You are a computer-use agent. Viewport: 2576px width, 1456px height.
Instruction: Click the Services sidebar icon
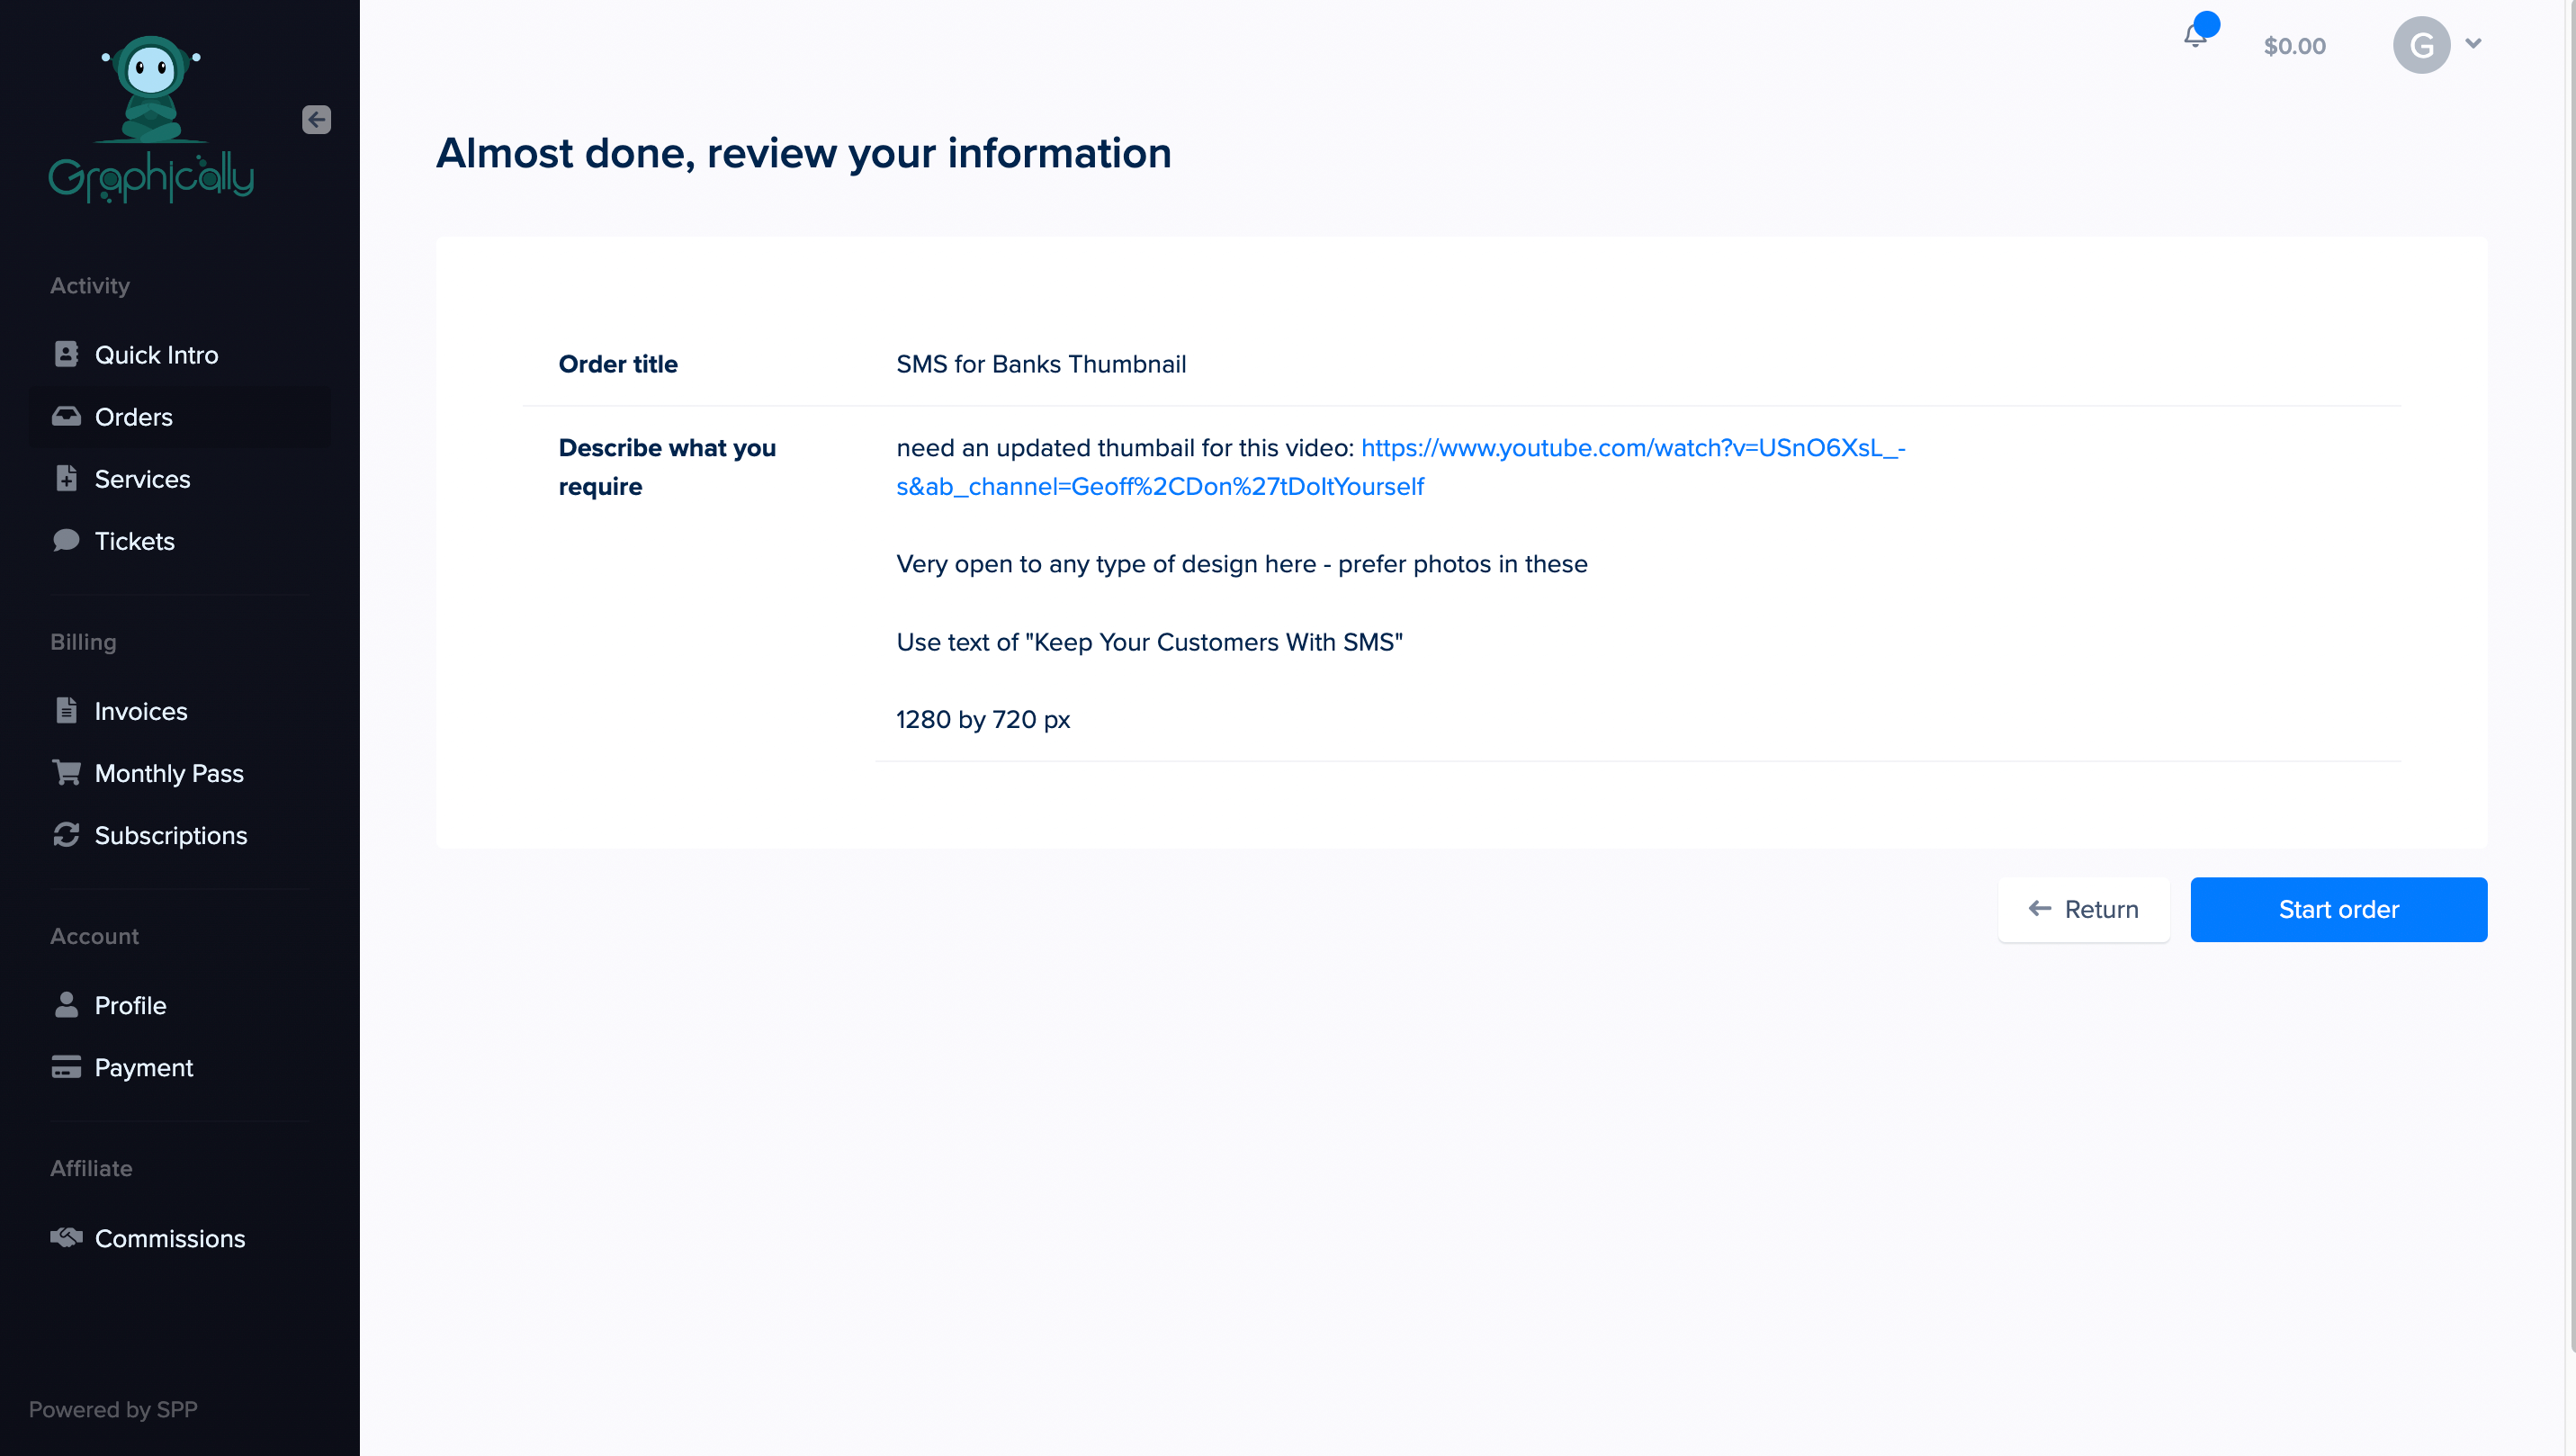66,478
